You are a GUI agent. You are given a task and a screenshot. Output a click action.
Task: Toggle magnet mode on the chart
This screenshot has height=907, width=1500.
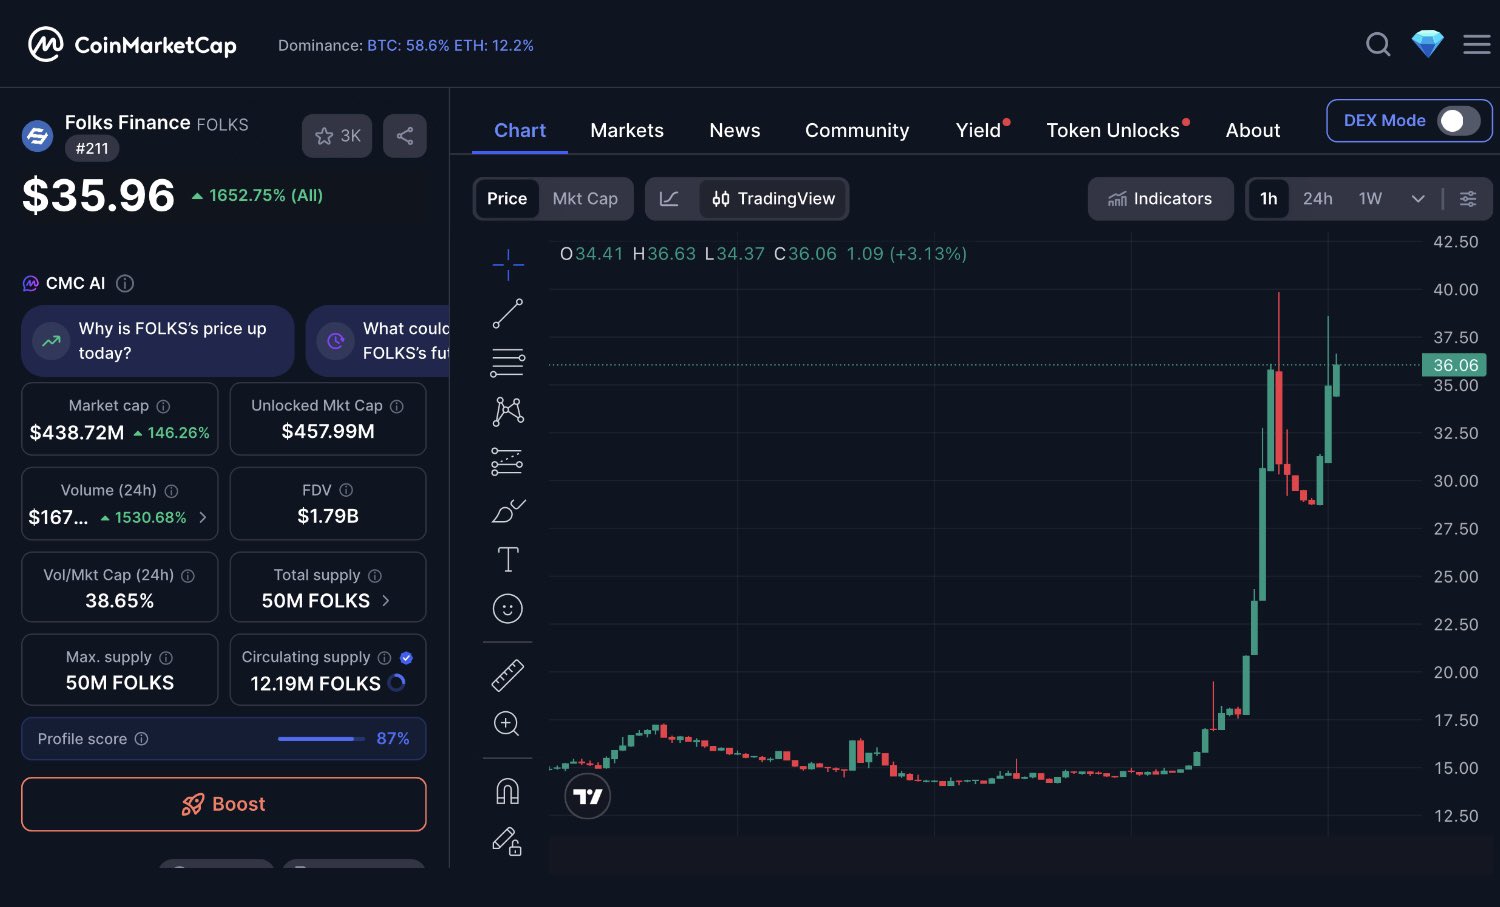coord(508,791)
